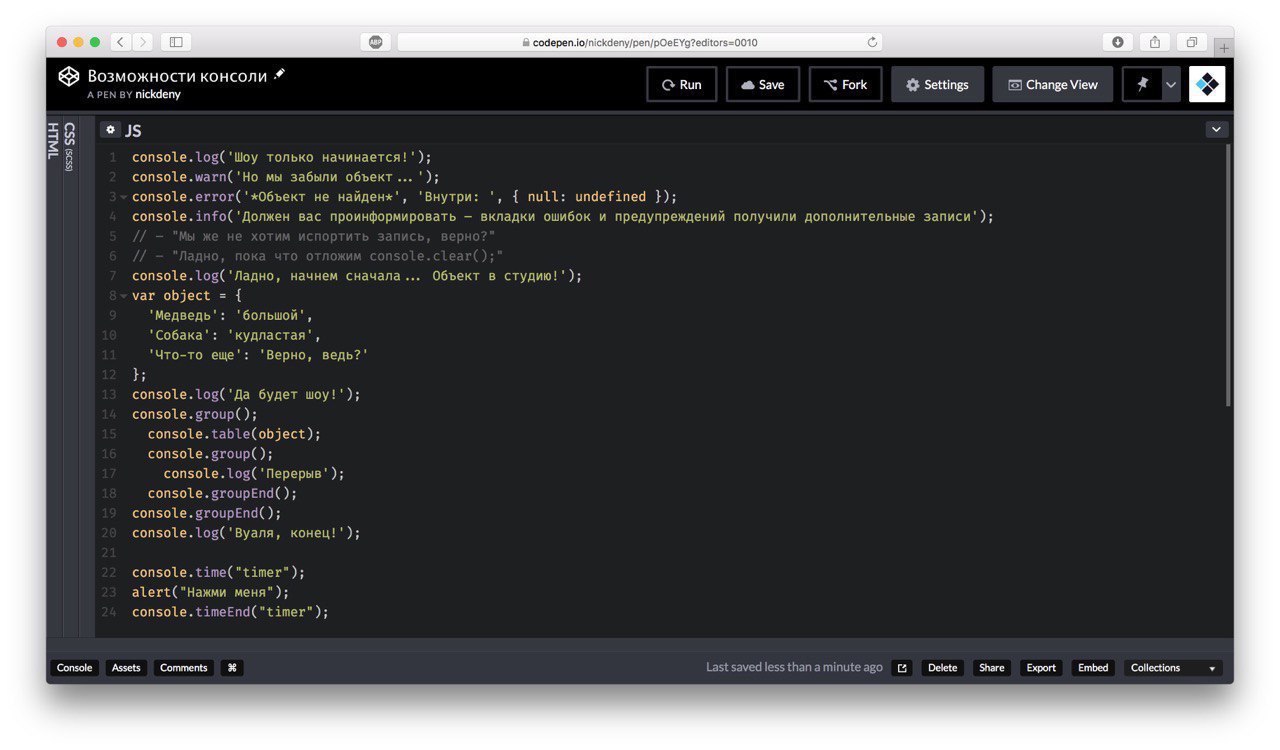The image size is (1280, 750).
Task: Open the Console panel
Action: coord(74,668)
